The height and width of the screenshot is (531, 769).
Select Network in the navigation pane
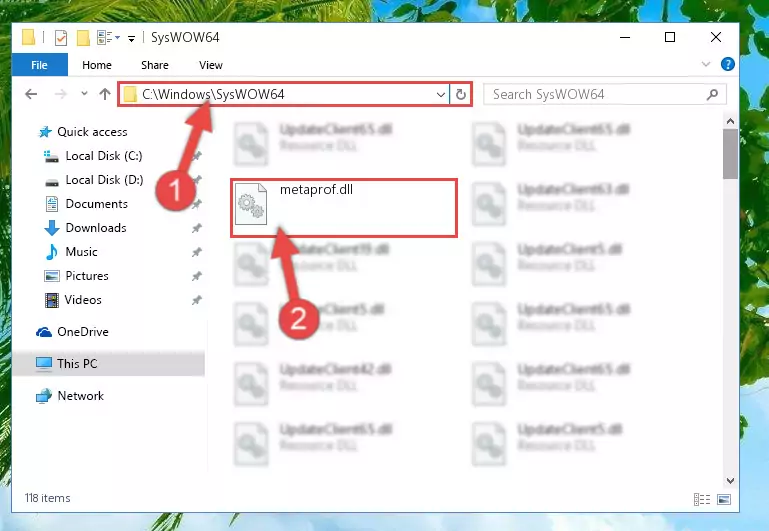point(80,396)
